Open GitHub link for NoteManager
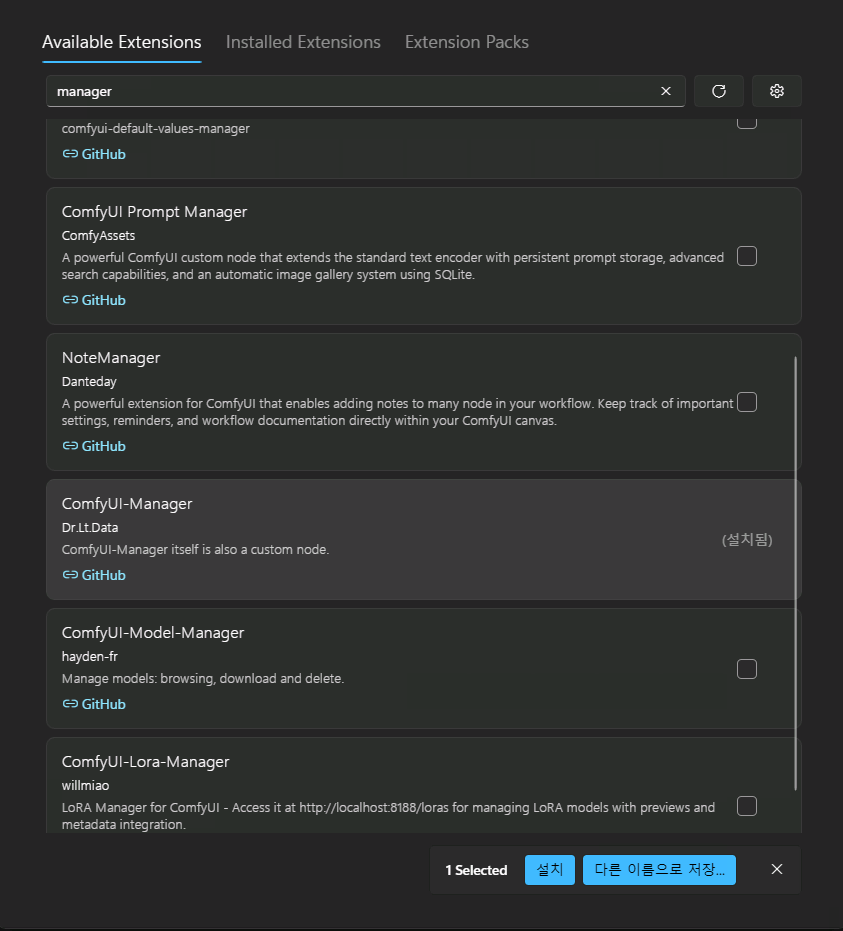Screen dimensions: 843x931 (94, 446)
